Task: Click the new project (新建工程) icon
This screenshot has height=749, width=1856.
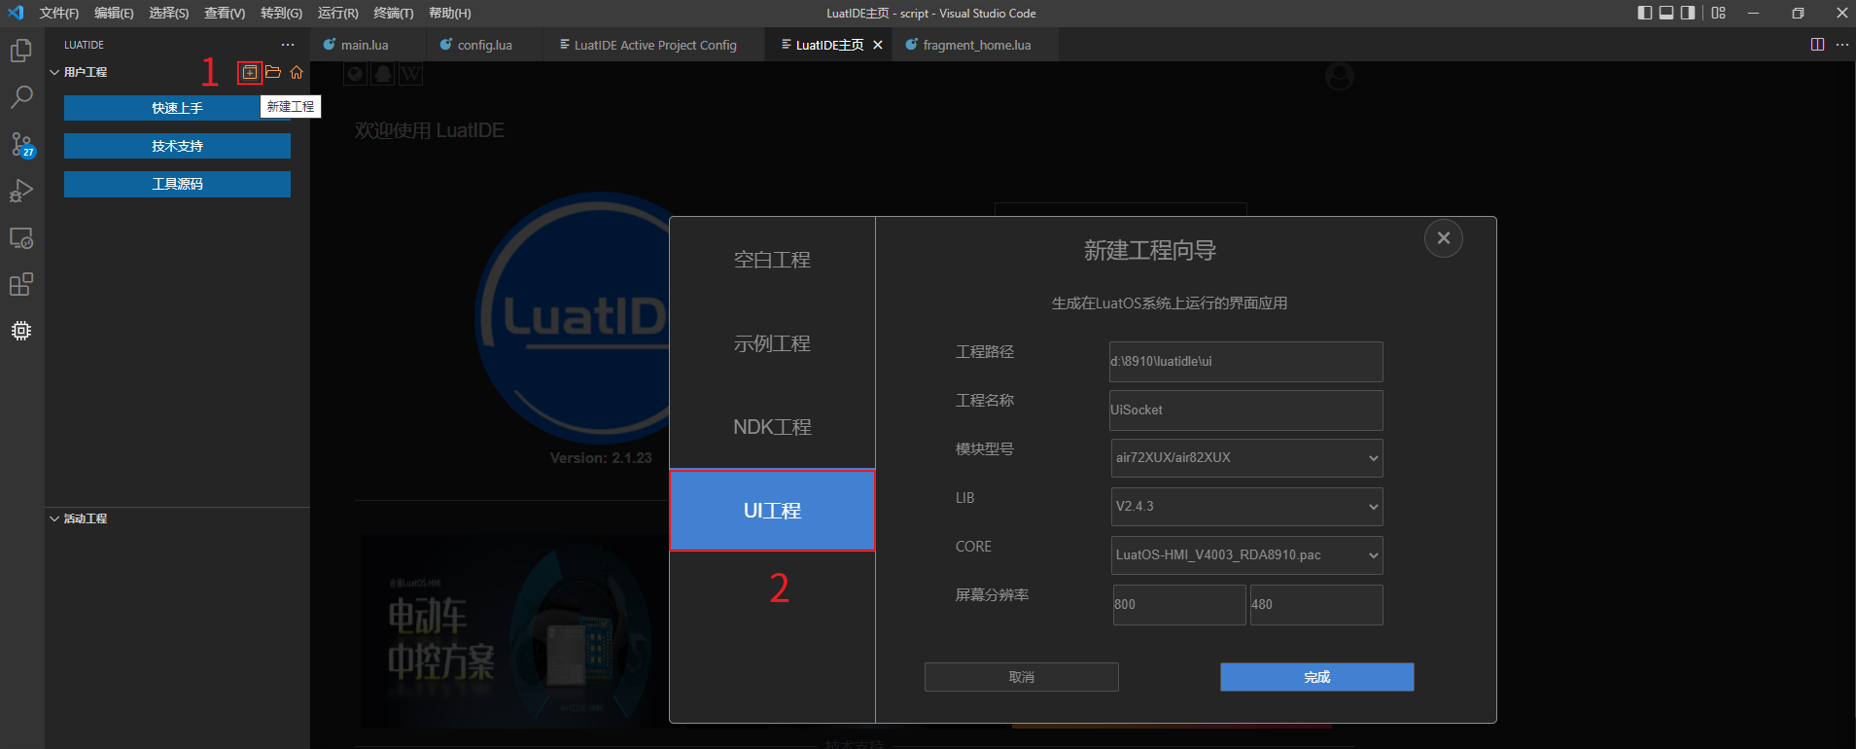Action: pyautogui.click(x=250, y=72)
